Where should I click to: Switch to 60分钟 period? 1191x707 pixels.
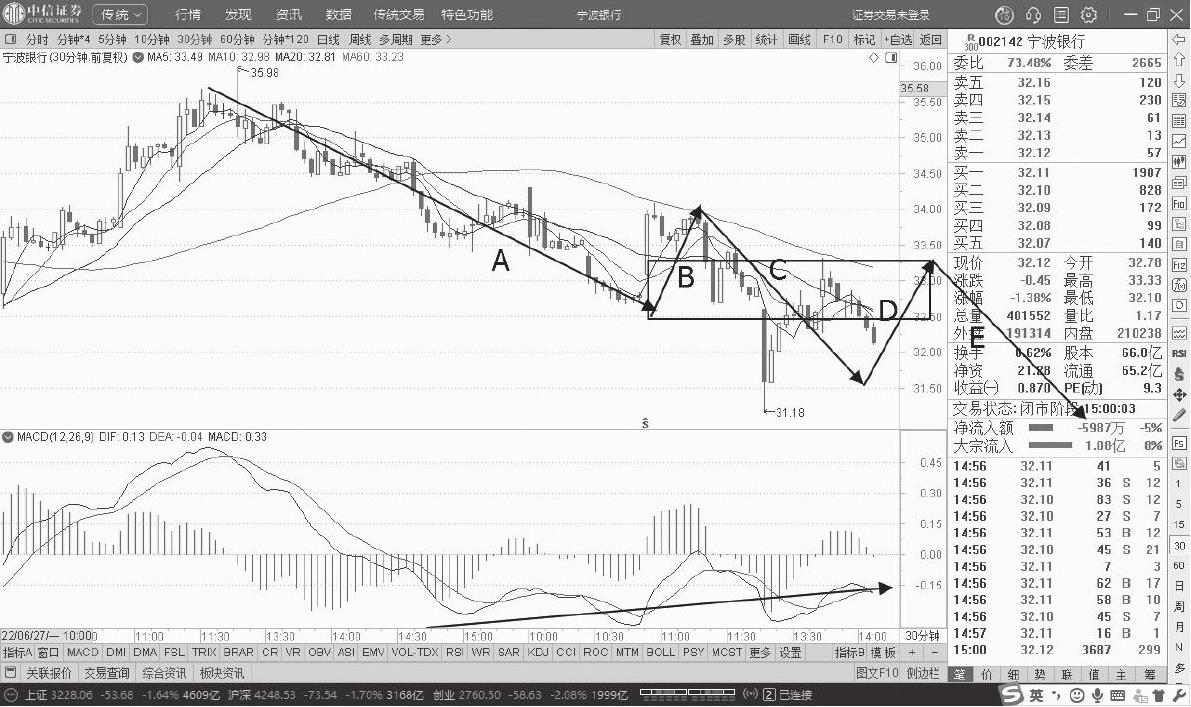237,39
